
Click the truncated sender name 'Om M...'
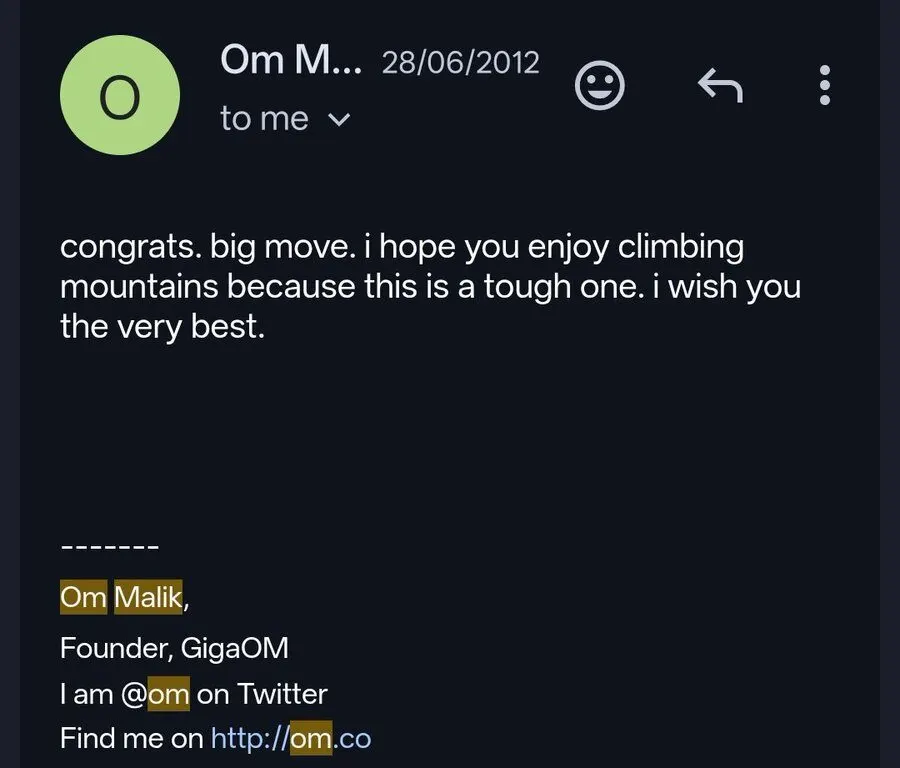click(x=291, y=60)
